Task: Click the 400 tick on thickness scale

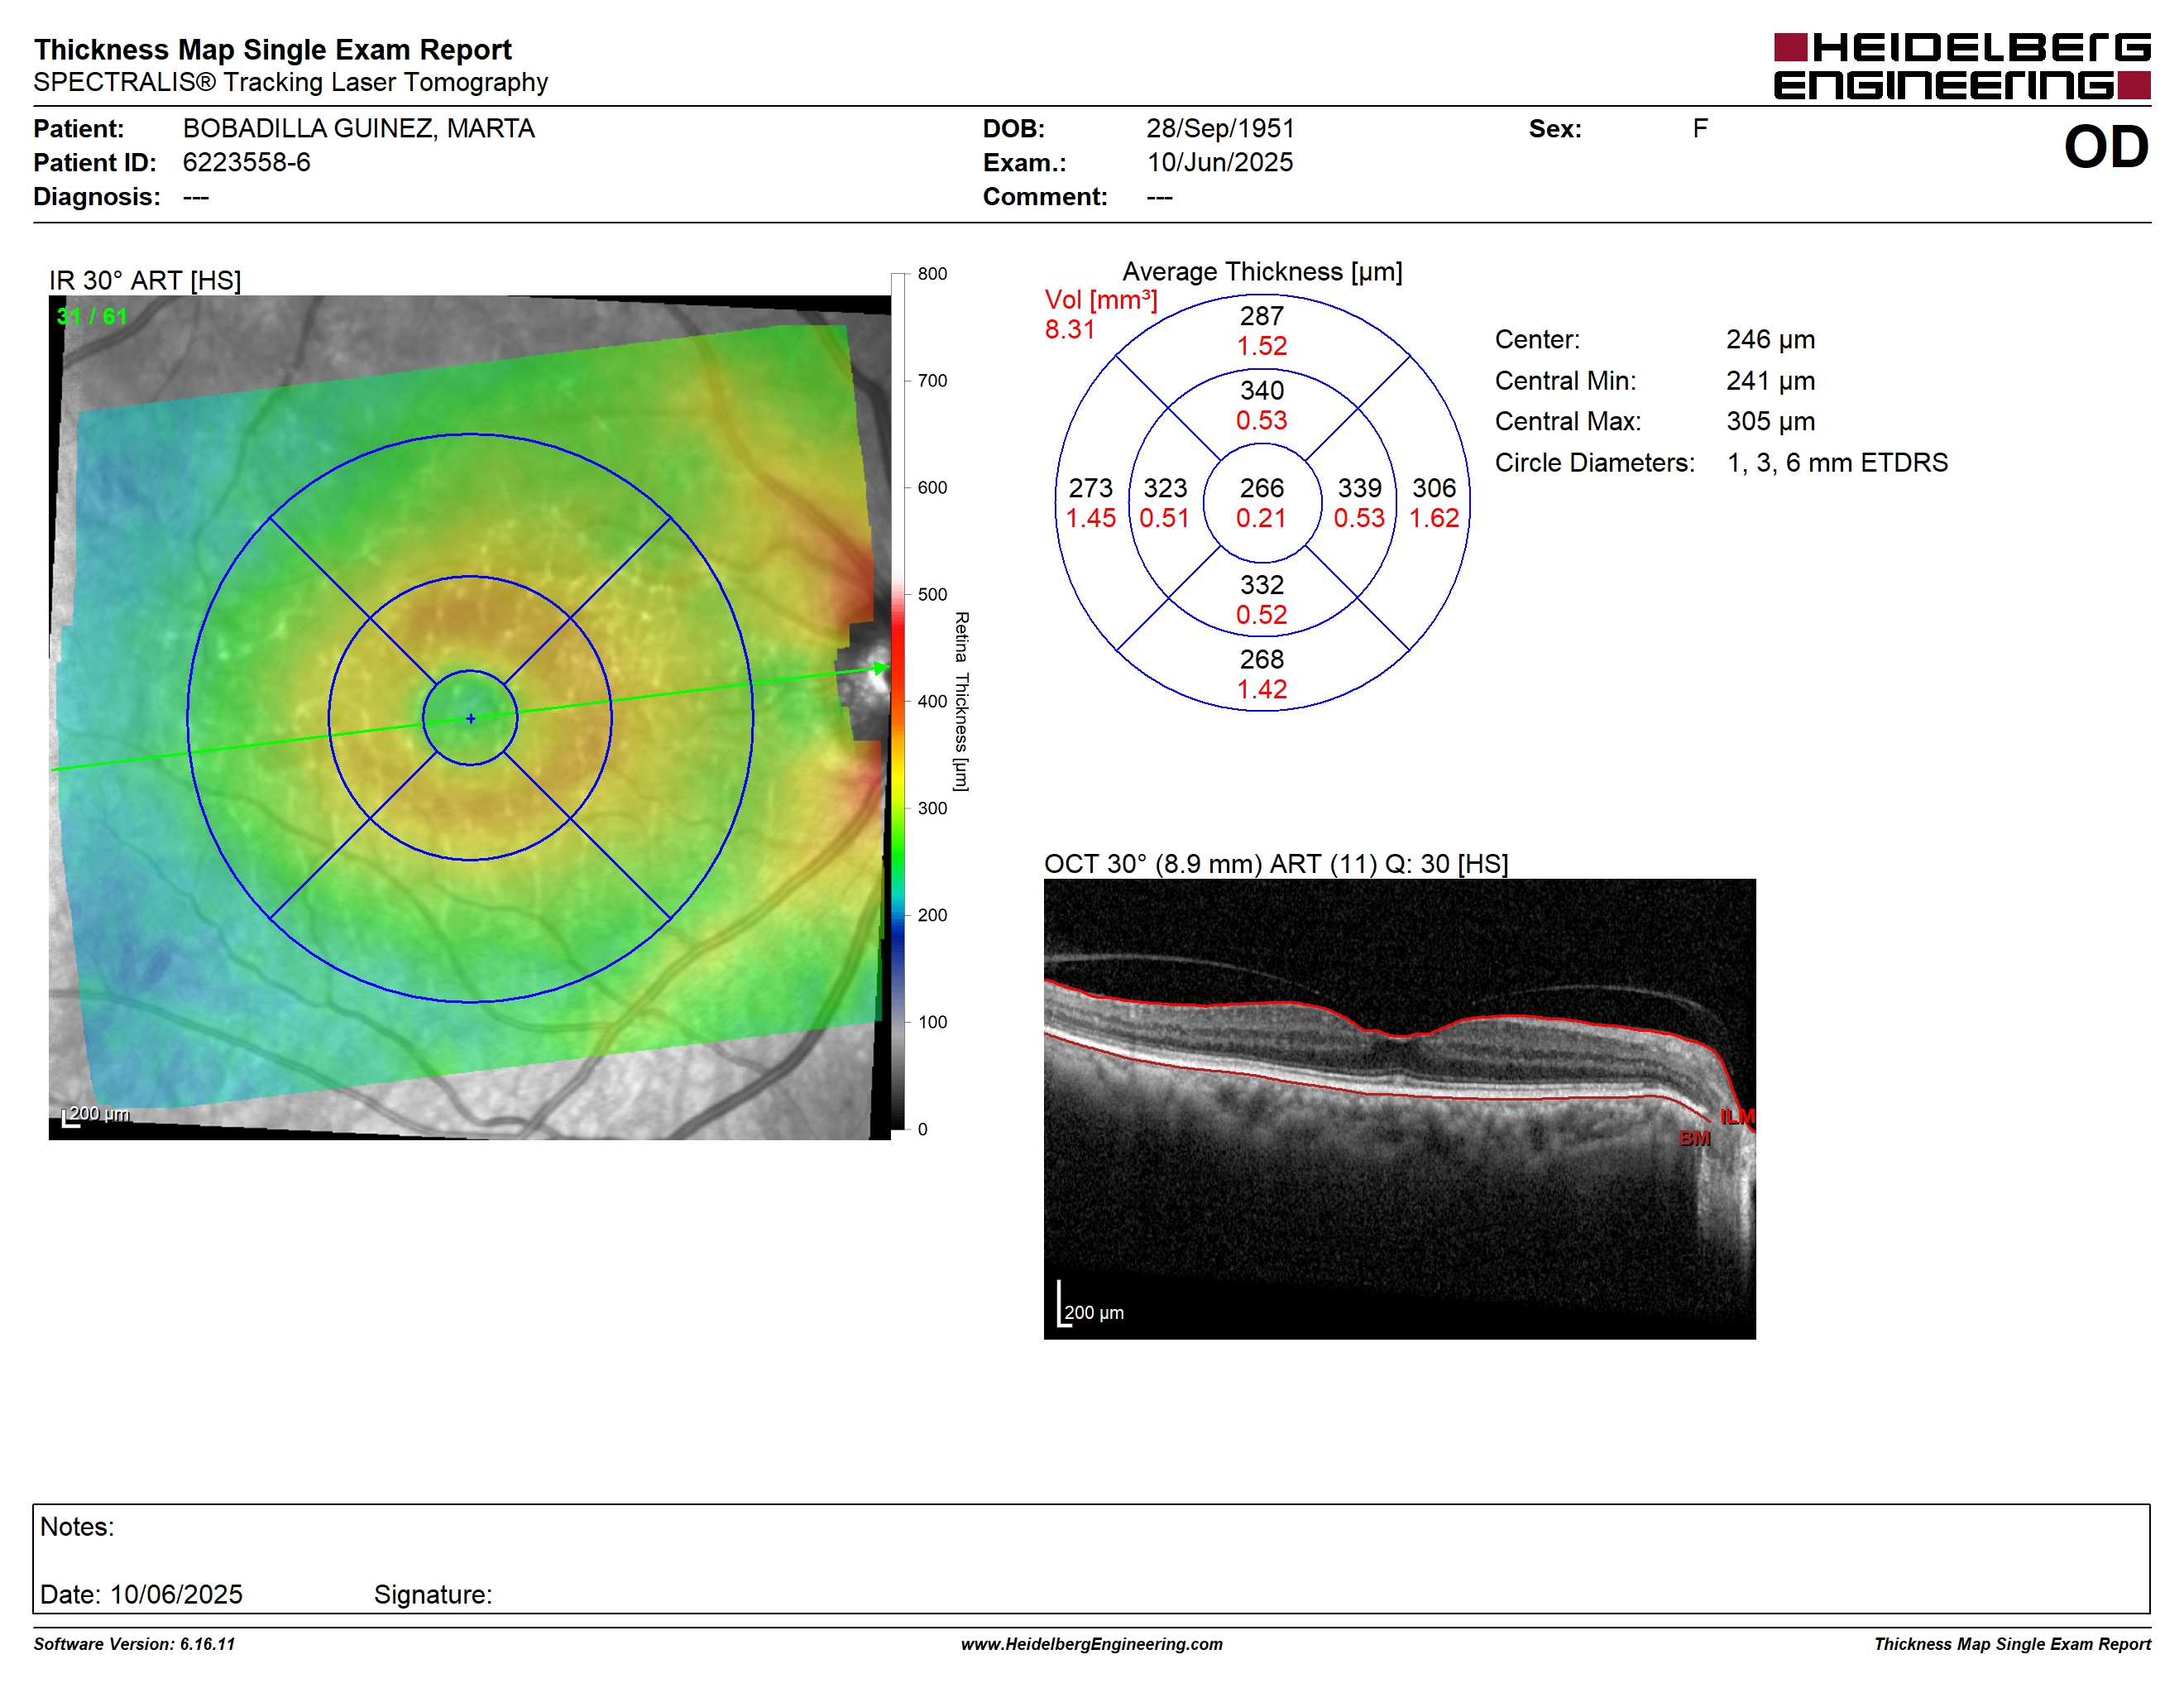Action: 932,701
